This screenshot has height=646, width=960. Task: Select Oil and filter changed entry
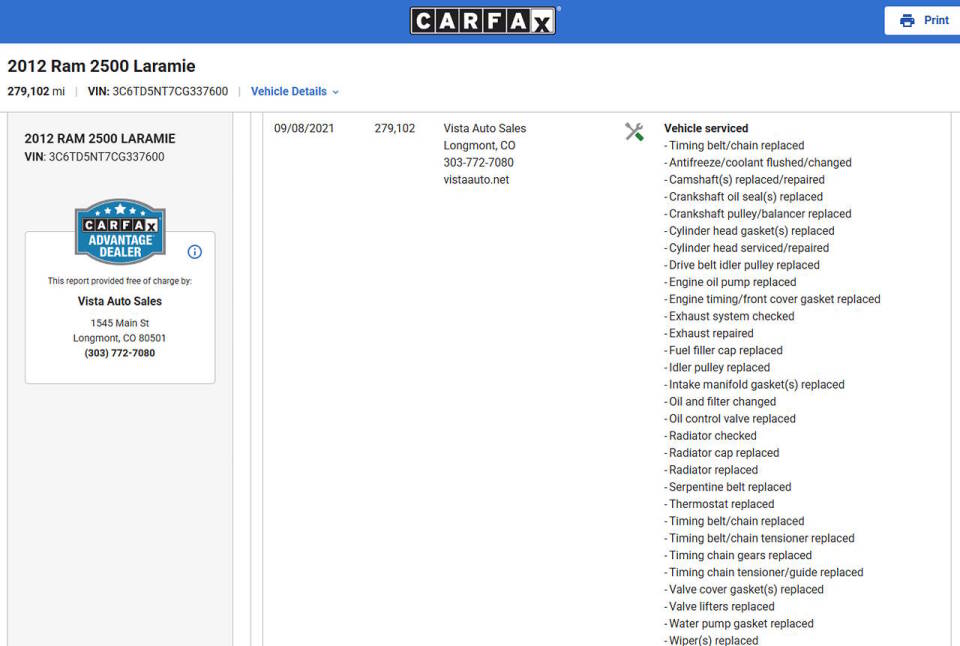click(x=720, y=402)
